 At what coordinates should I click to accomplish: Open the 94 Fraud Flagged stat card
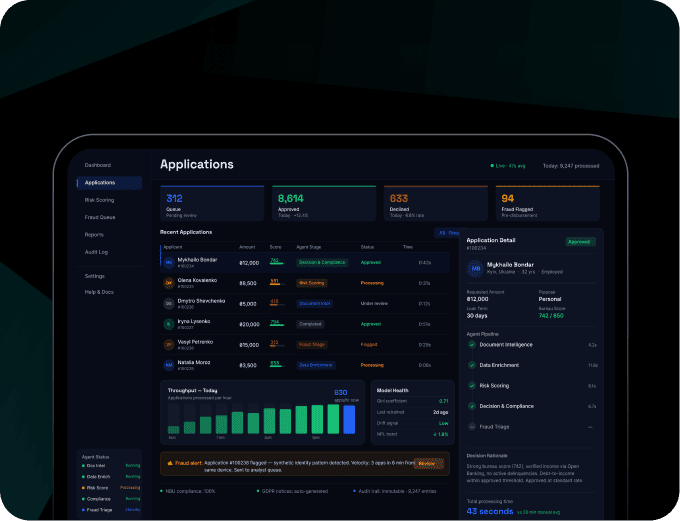pyautogui.click(x=548, y=203)
